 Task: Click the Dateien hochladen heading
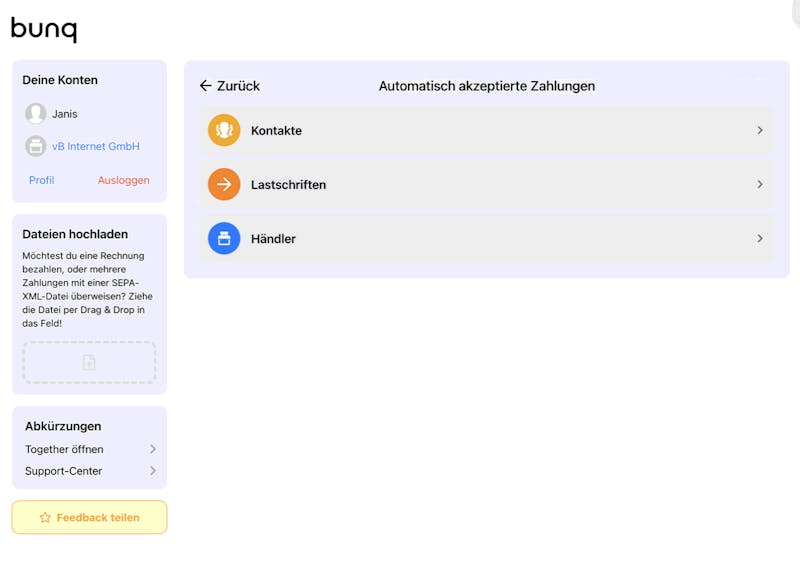point(75,234)
